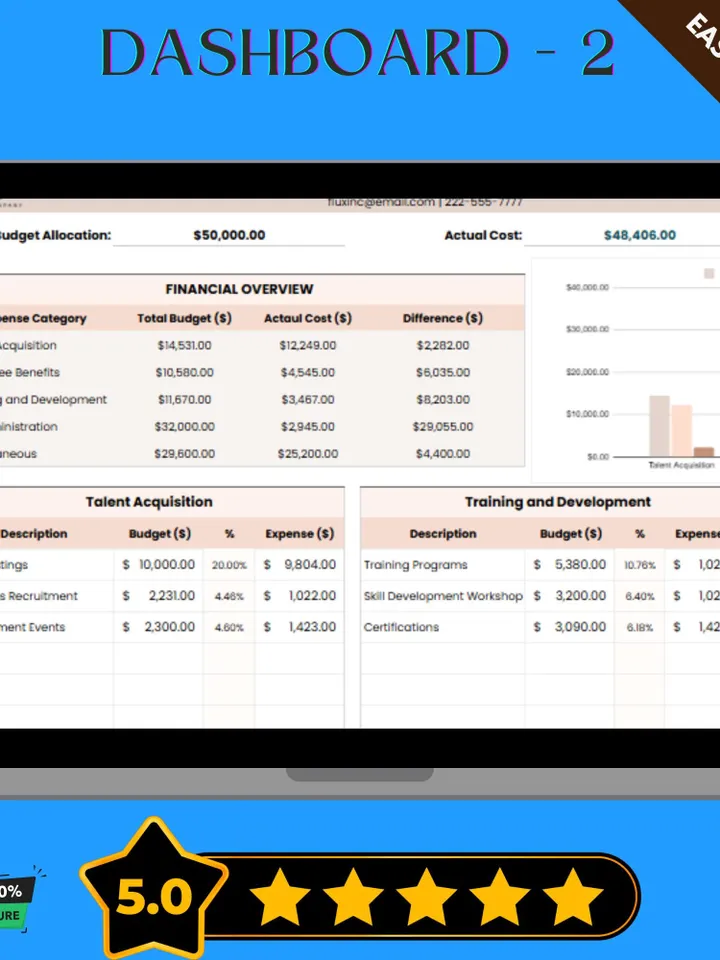Viewport: 720px width, 960px height.
Task: Select the 20.00% percentage cell
Action: 230,564
